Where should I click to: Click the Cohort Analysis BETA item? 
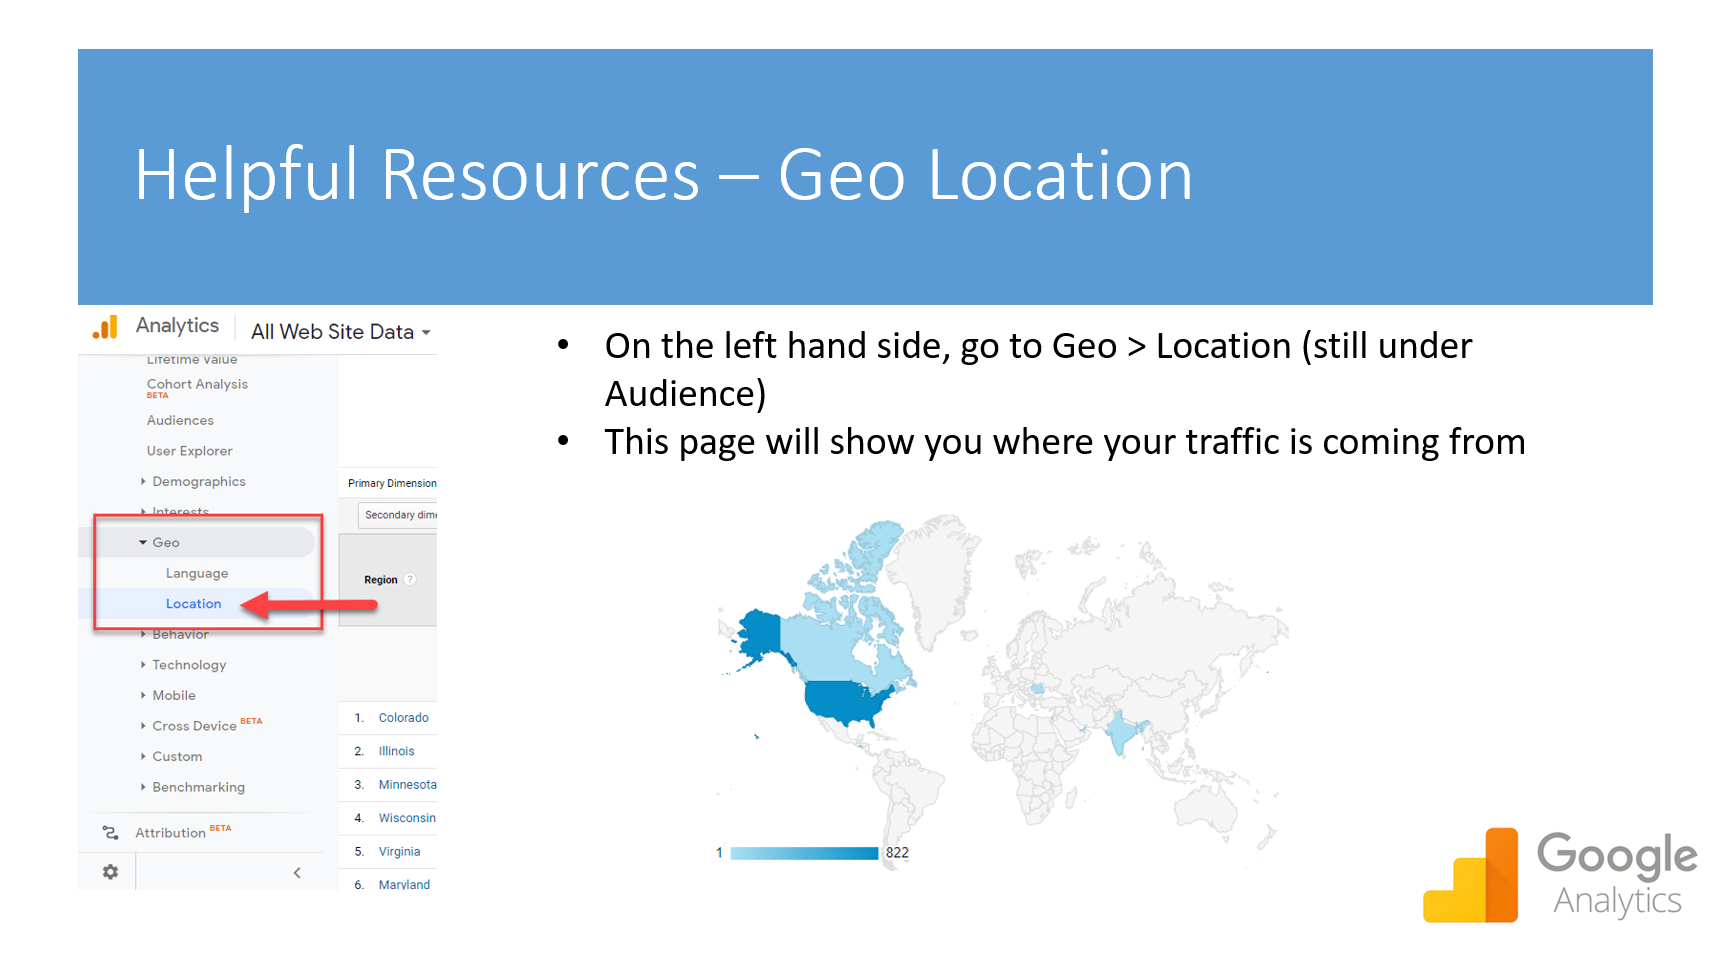click(x=197, y=384)
